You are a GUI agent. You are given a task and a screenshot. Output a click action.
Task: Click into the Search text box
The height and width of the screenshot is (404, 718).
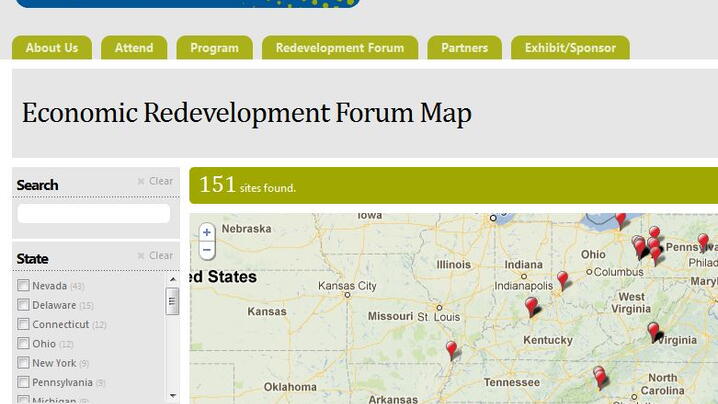(x=94, y=213)
